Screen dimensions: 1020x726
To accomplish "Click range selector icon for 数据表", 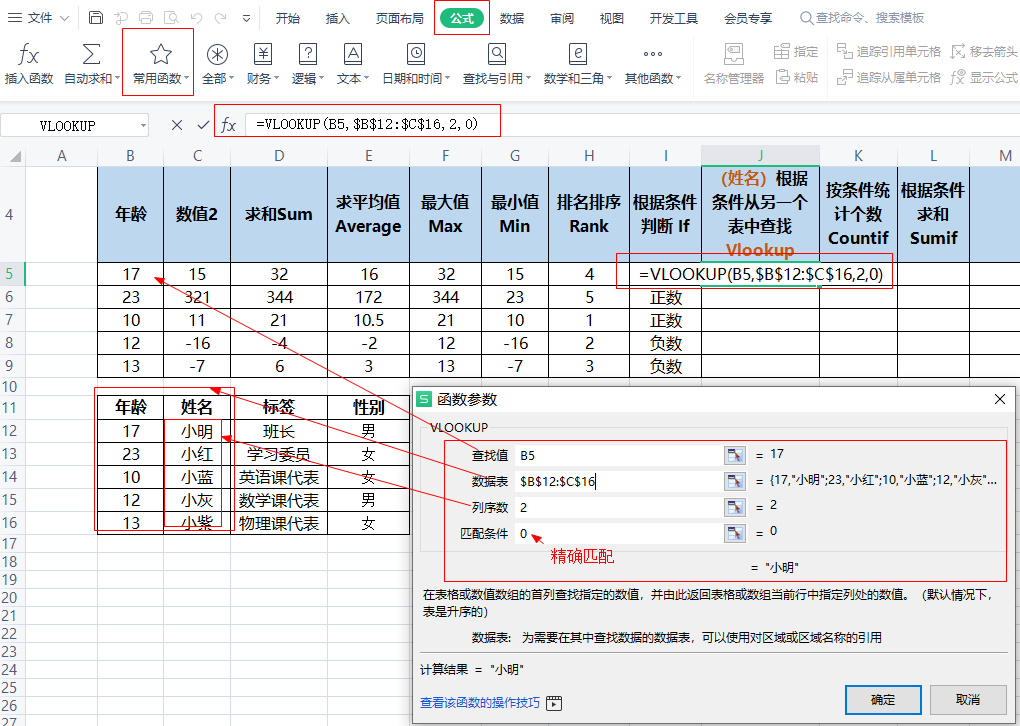I will (734, 481).
